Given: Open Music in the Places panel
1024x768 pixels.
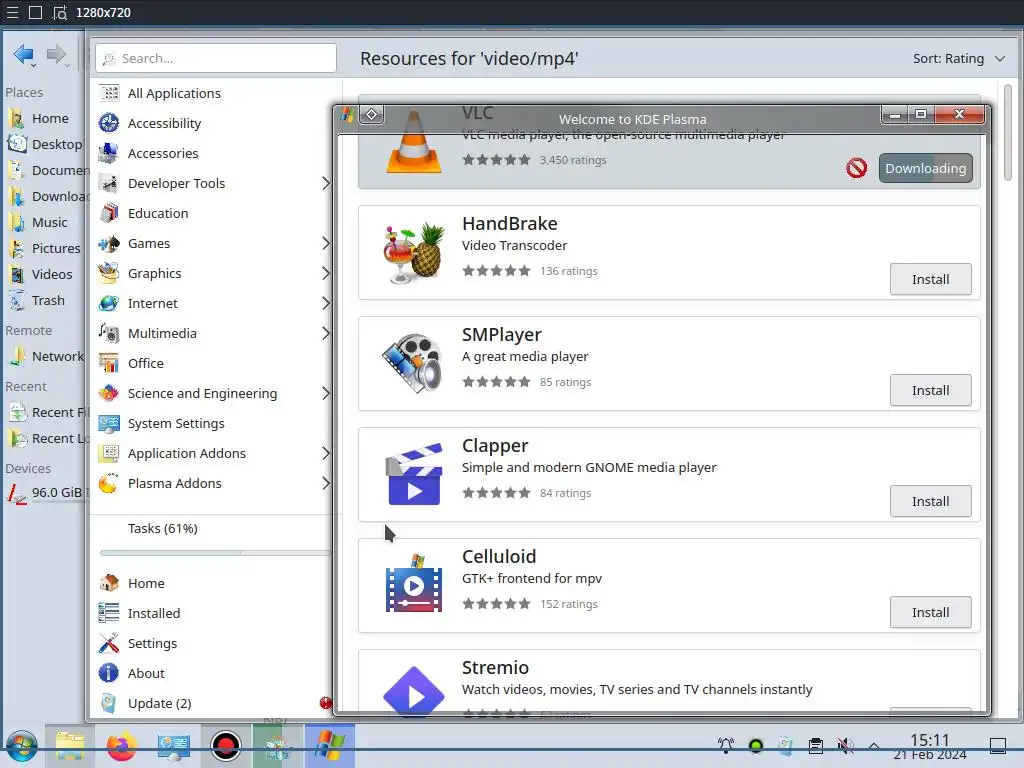Looking at the screenshot, I should (43, 222).
